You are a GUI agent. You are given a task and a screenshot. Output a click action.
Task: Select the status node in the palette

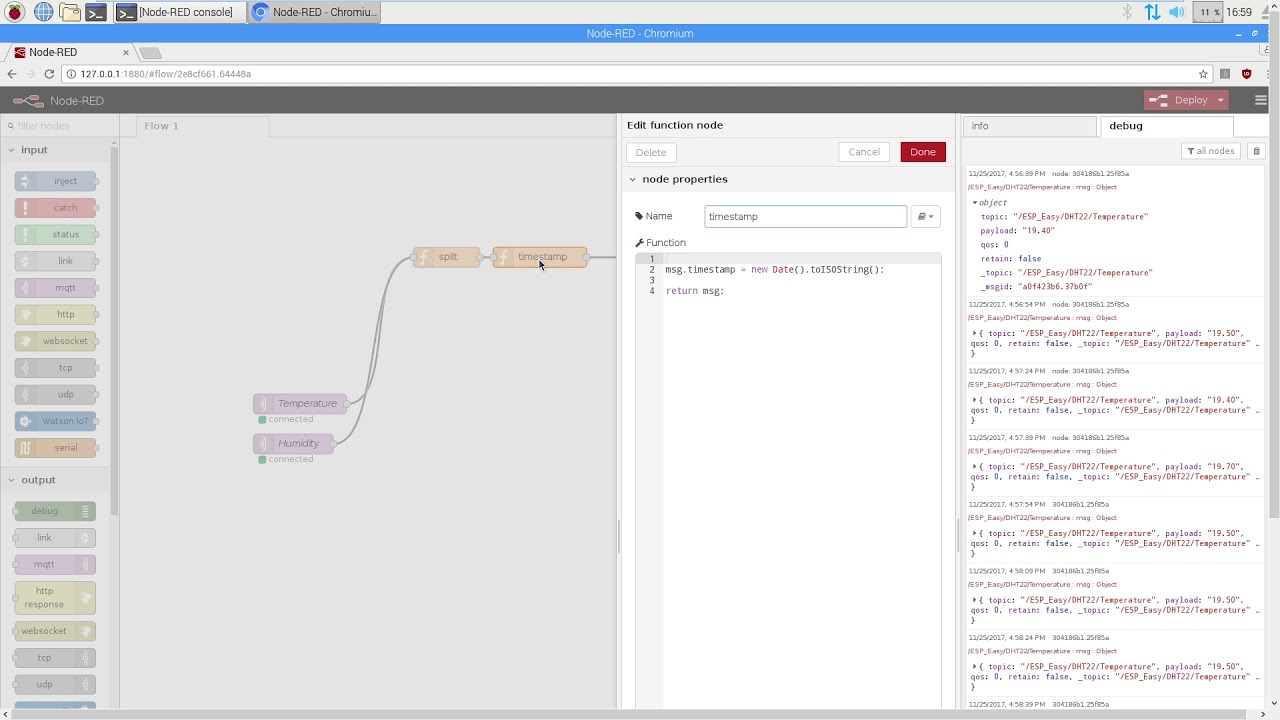tap(56, 235)
